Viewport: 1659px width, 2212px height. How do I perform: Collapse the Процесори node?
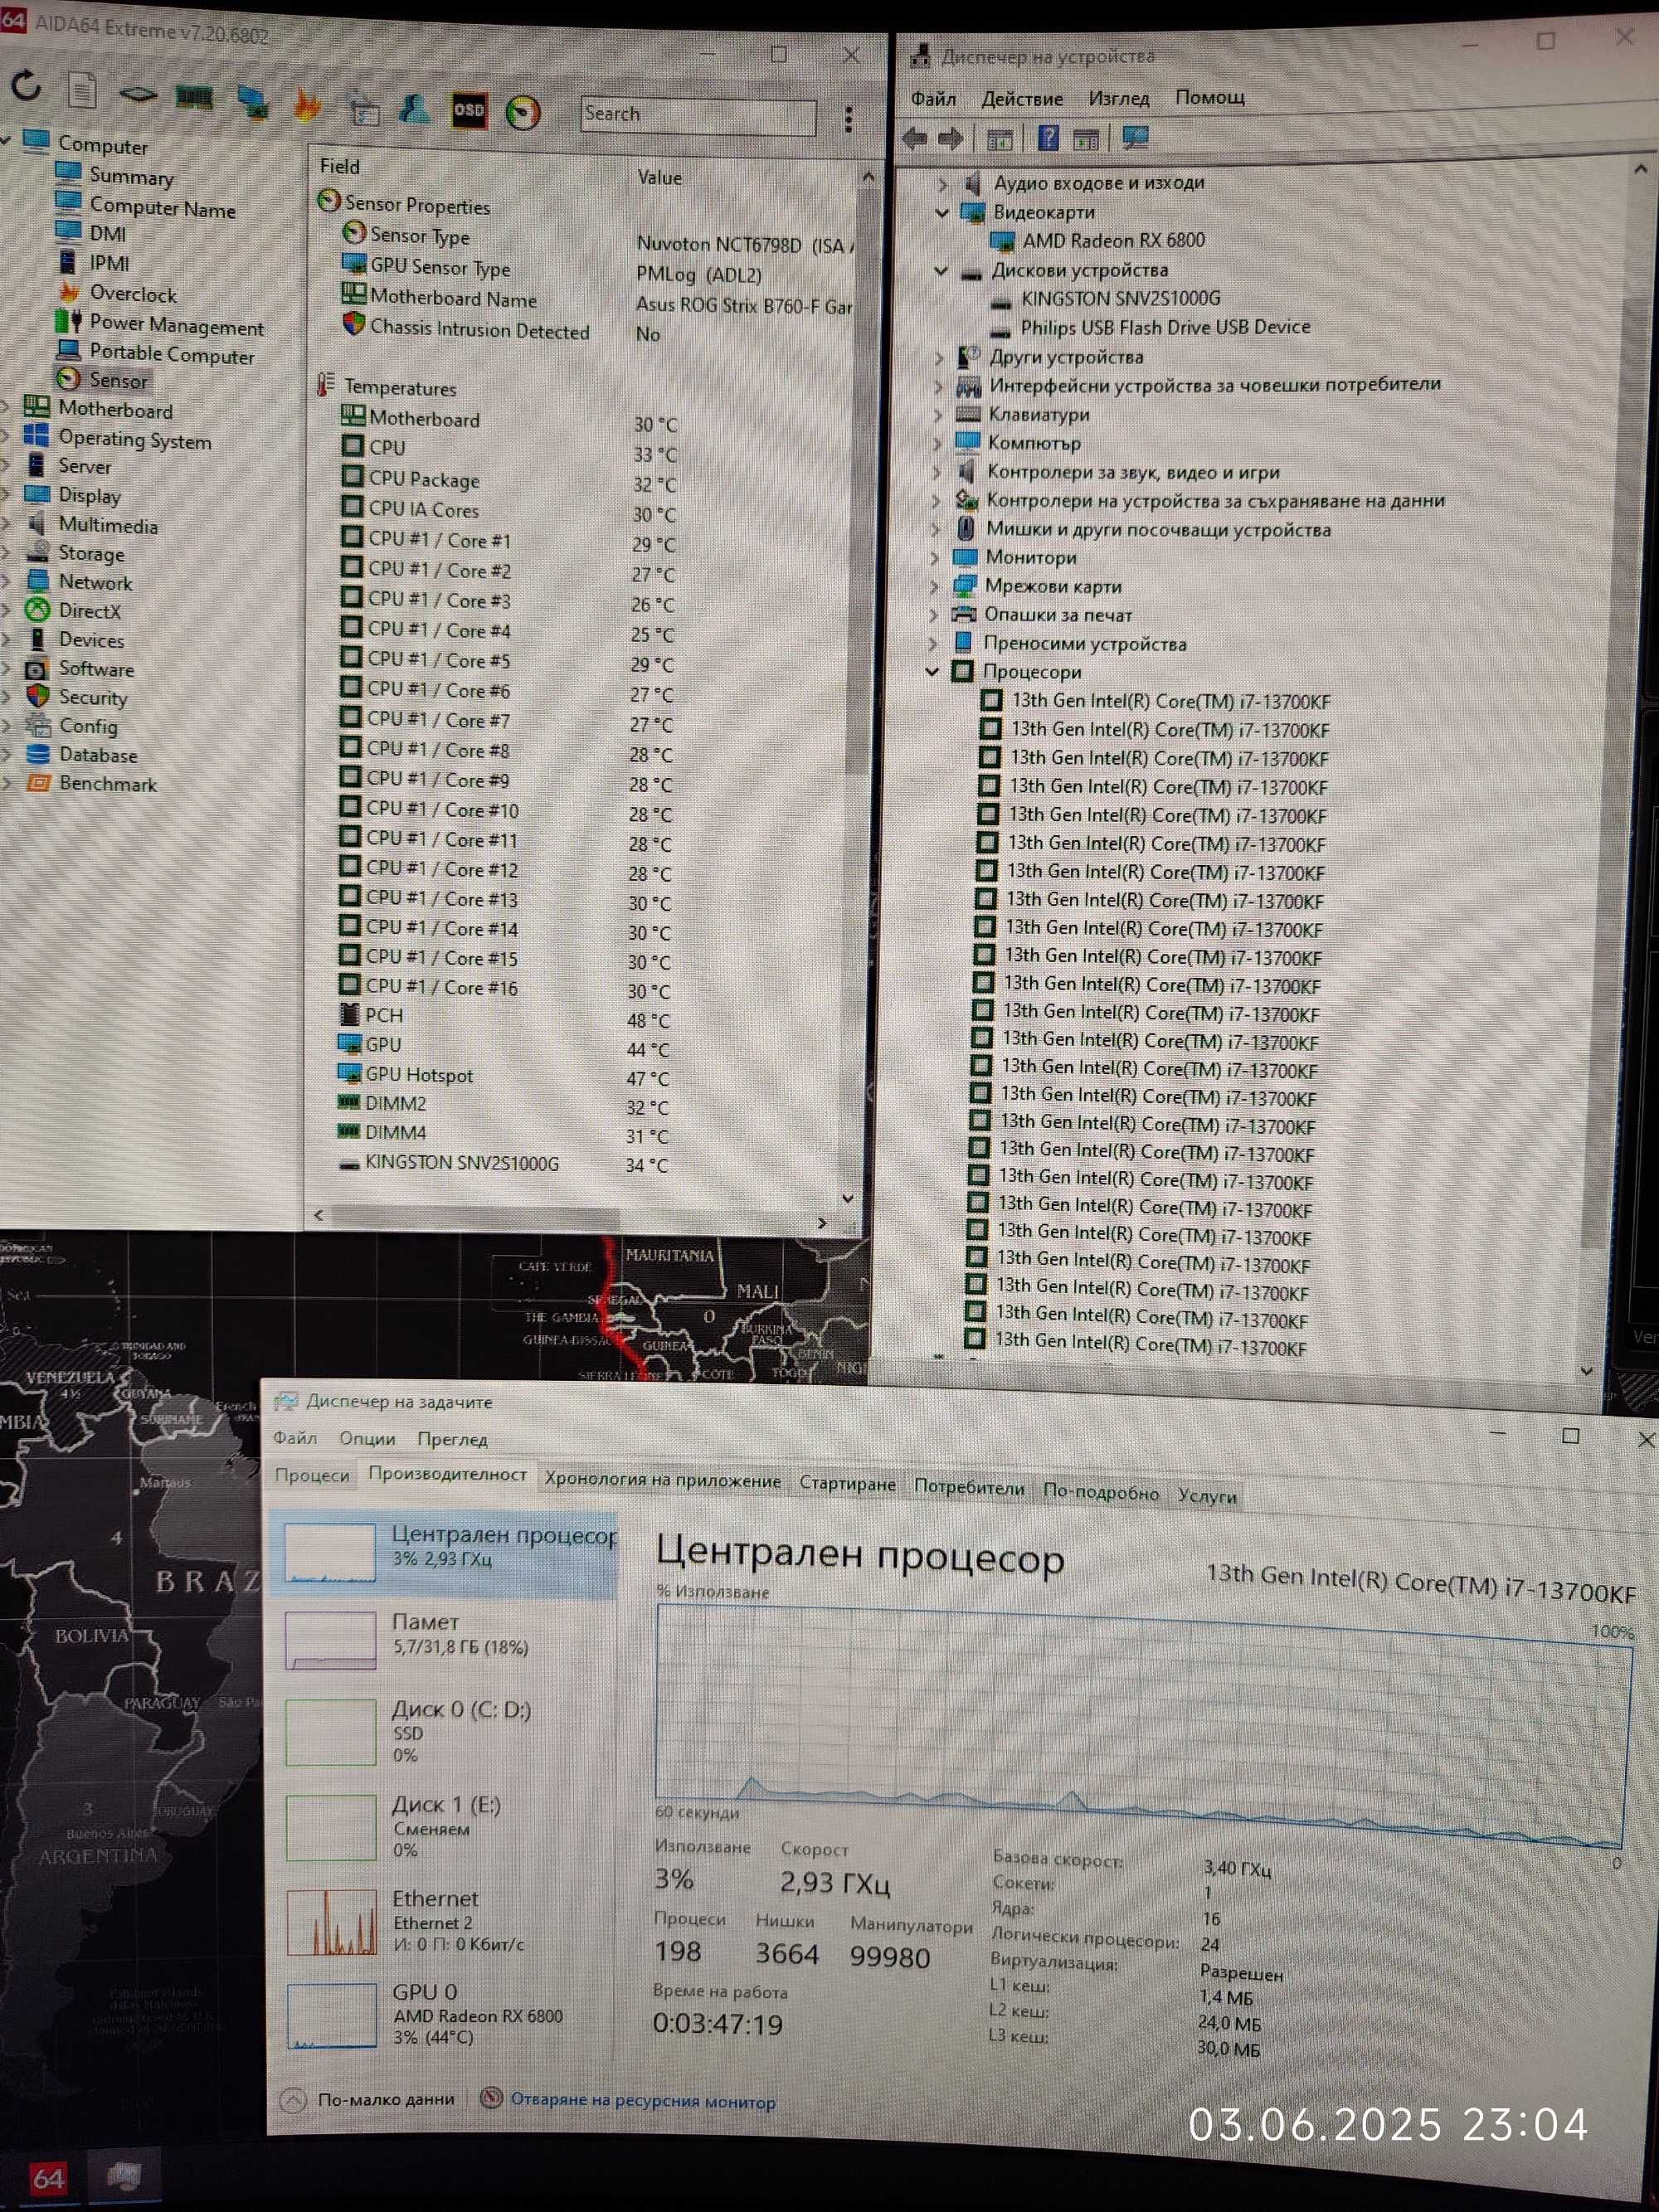[932, 672]
